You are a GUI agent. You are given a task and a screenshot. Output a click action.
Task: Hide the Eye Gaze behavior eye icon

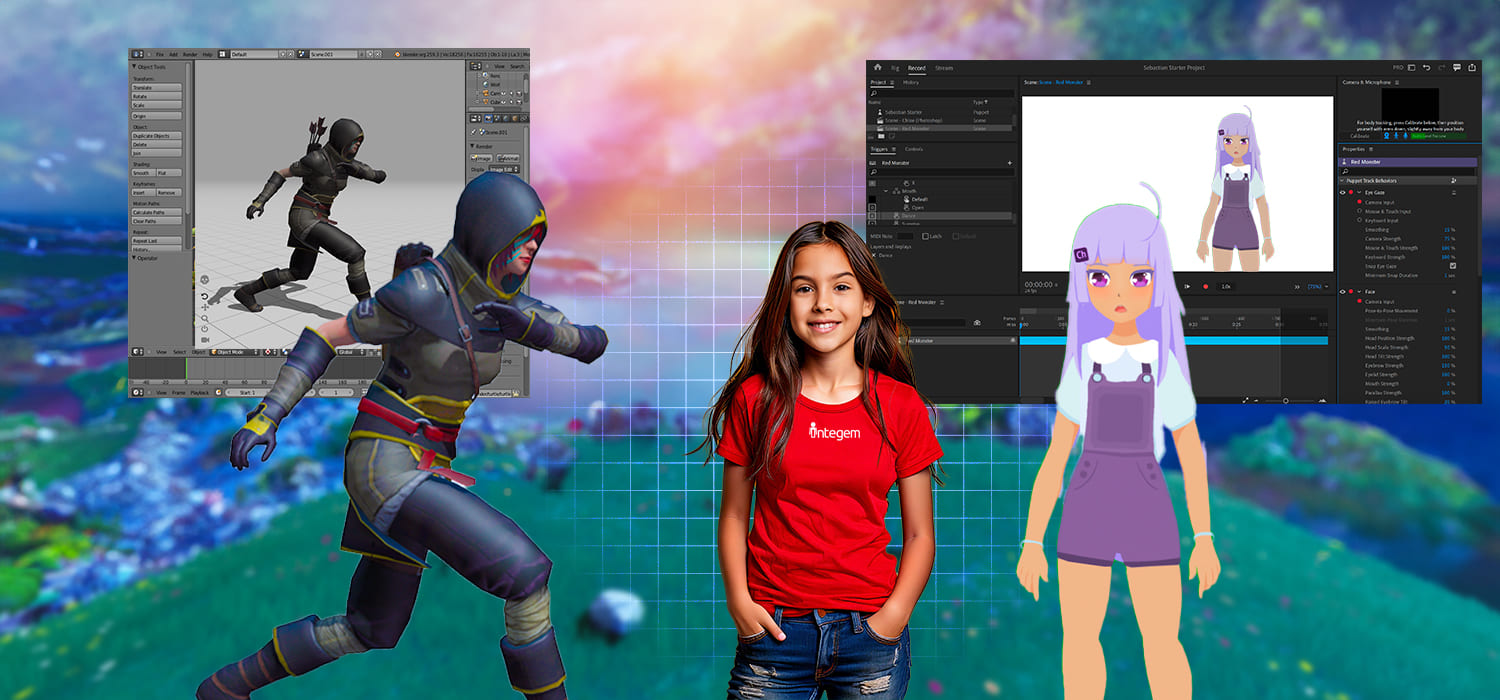click(x=1343, y=192)
